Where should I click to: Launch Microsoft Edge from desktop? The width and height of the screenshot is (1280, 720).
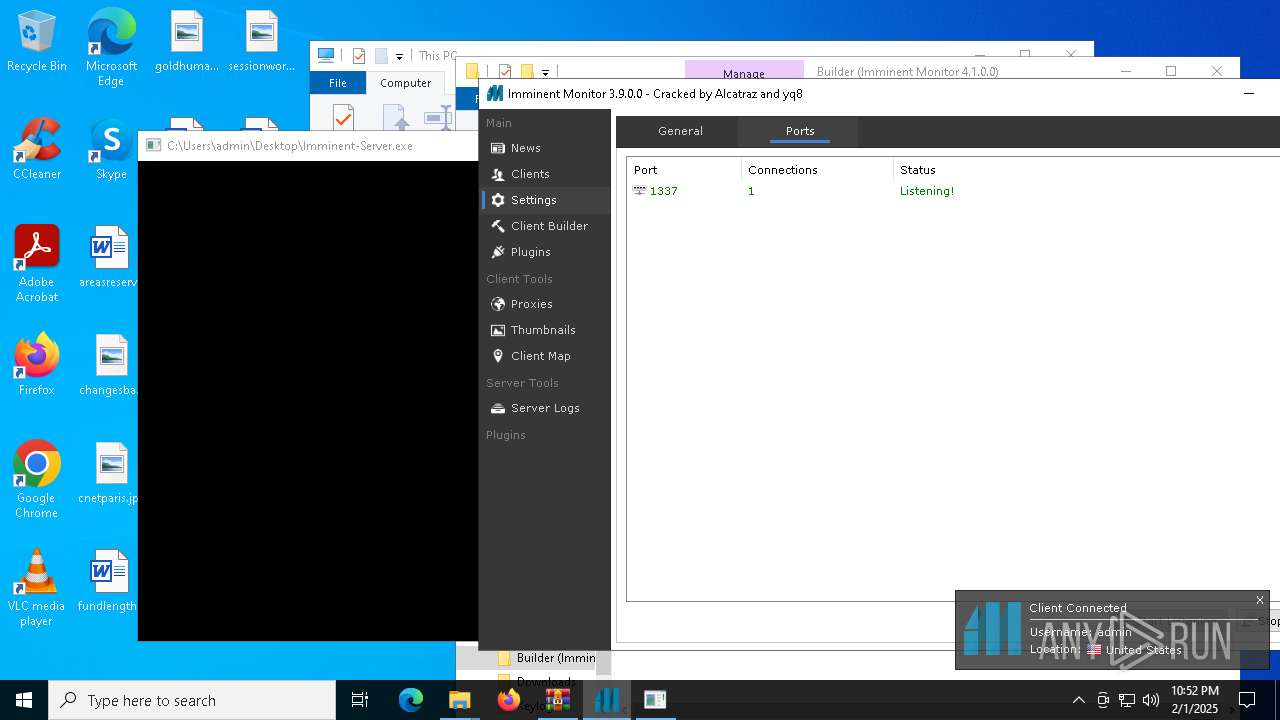coord(111,48)
